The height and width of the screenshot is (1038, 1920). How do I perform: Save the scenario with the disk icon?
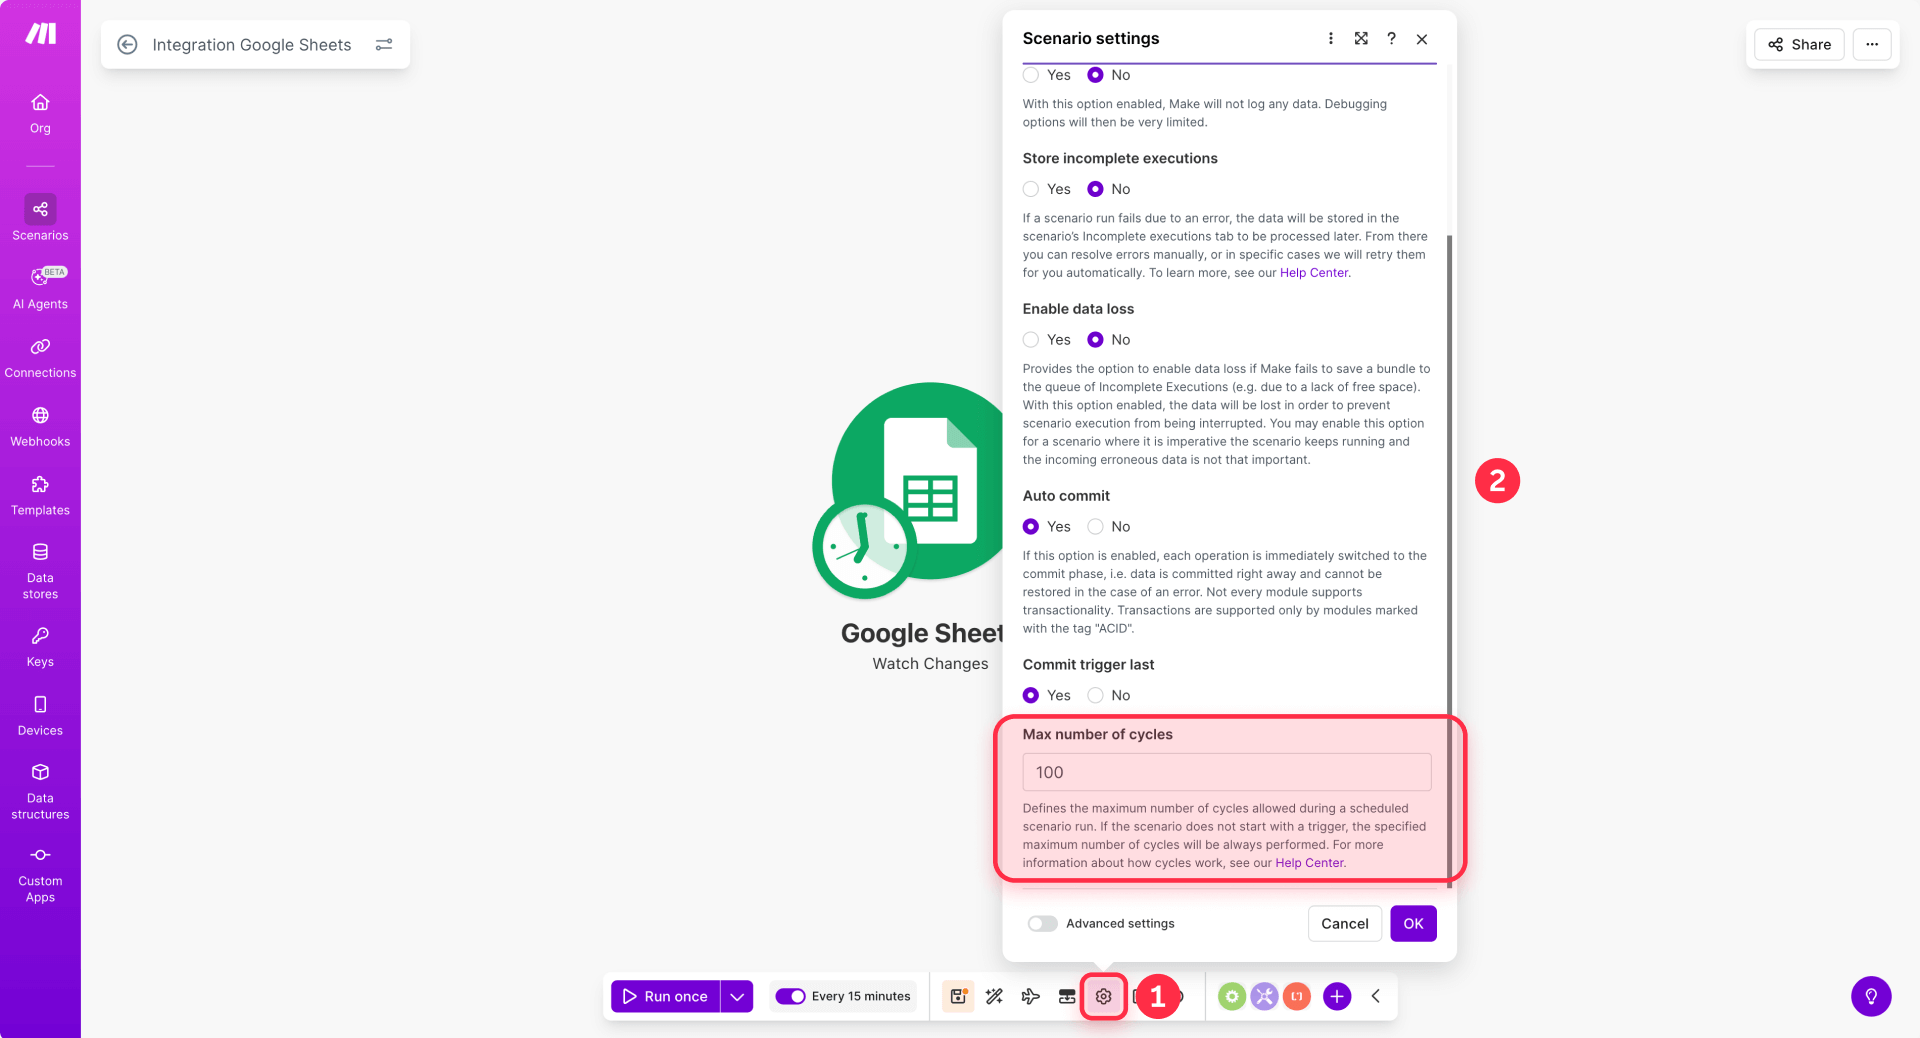(x=958, y=996)
